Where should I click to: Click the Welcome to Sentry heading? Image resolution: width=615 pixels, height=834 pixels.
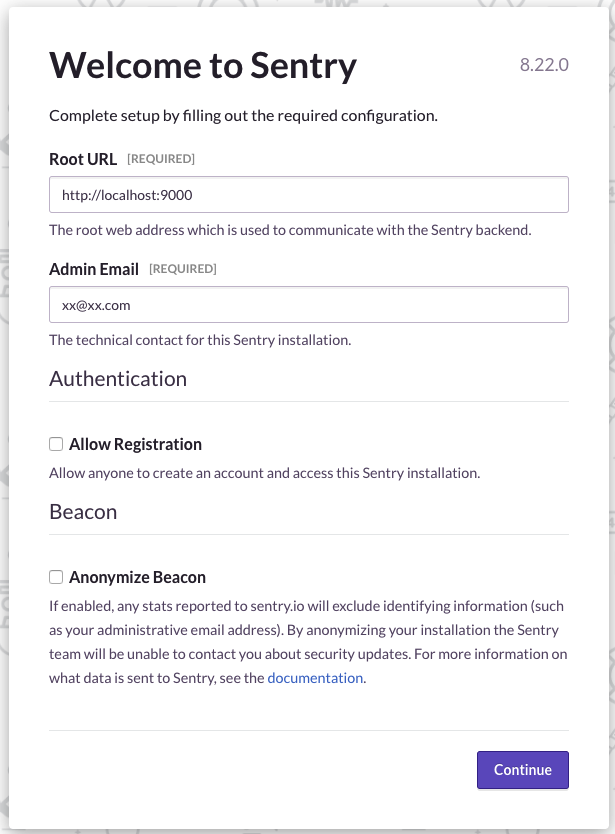(203, 66)
